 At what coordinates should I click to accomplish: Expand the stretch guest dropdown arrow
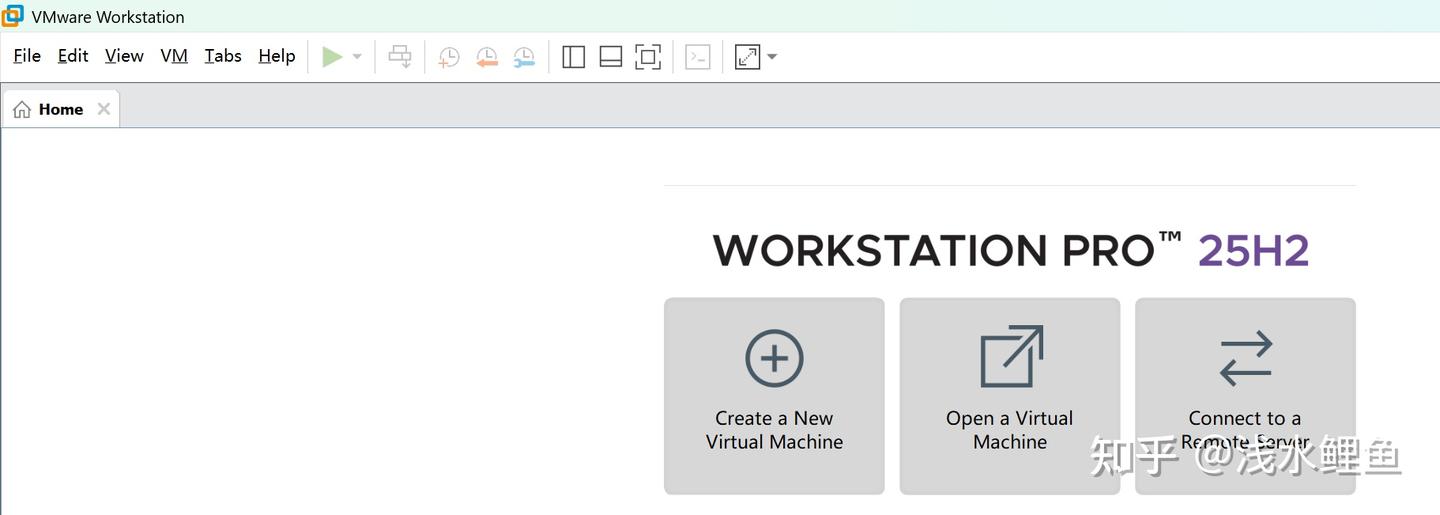point(772,57)
